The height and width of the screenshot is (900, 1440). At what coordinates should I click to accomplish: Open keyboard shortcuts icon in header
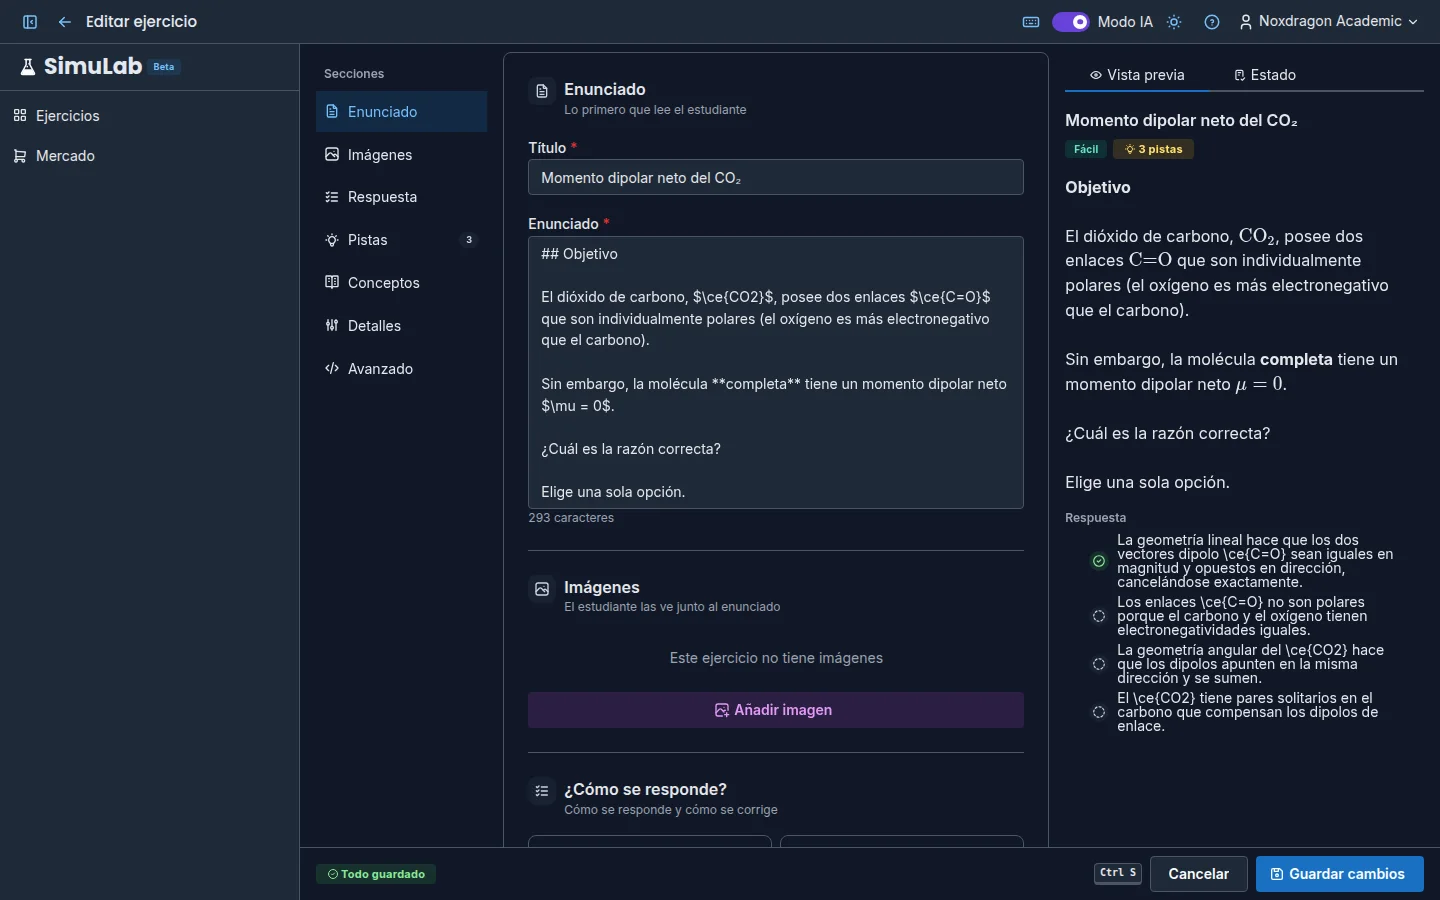coord(1031,22)
